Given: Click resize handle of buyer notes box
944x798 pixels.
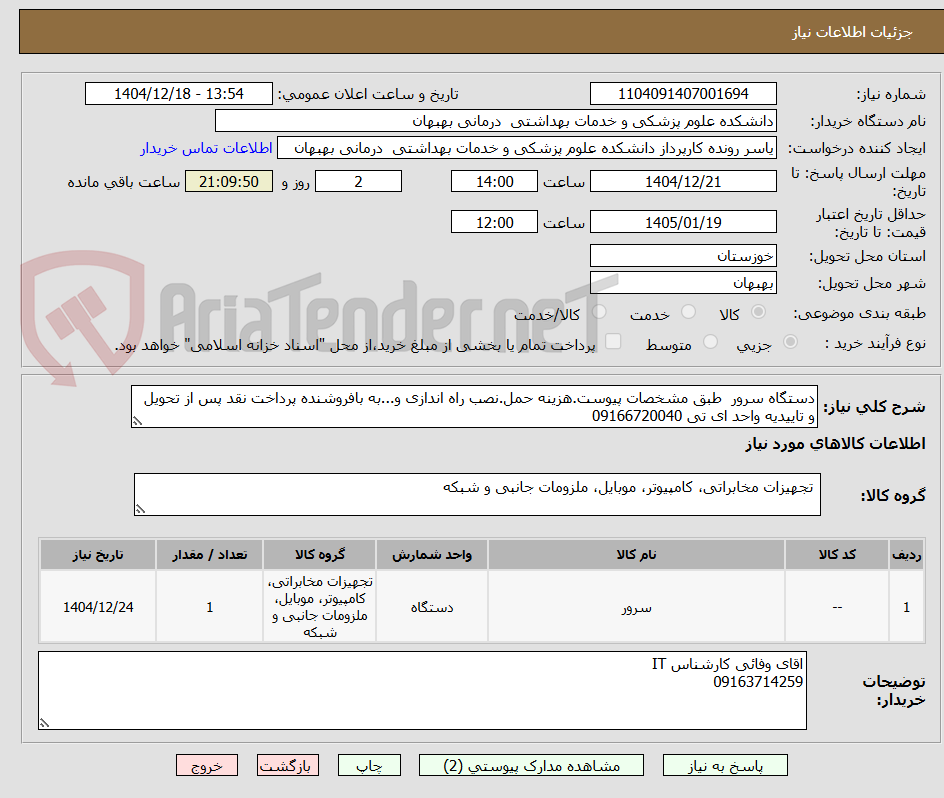Looking at the screenshot, I should point(45,723).
